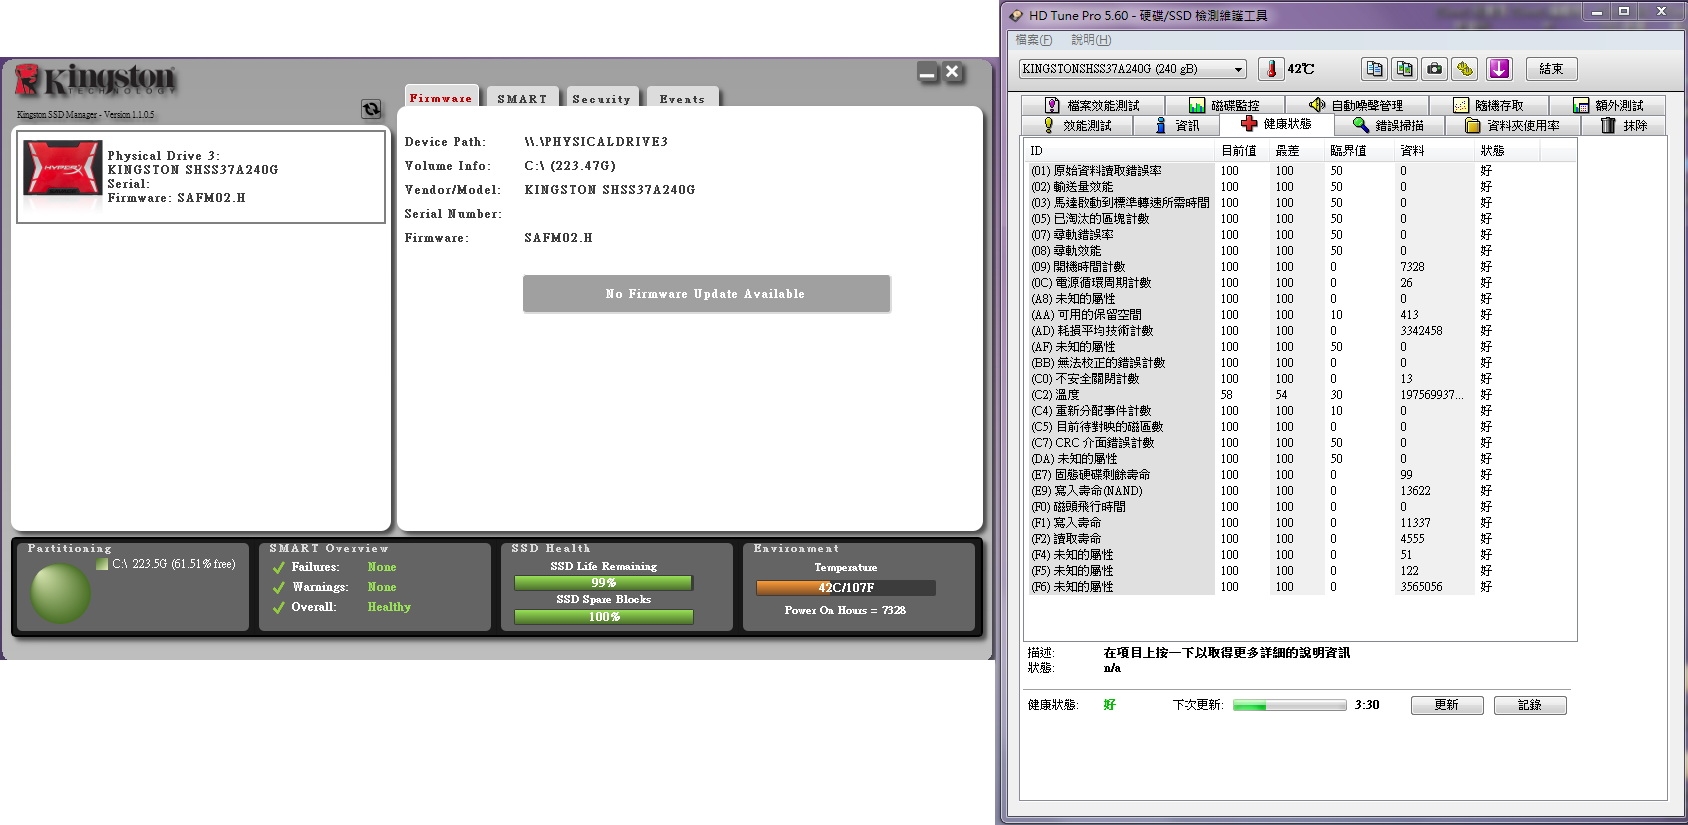Select row (01) 原始資料讀取錯誤率
Image resolution: width=1688 pixels, height=825 pixels.
(x=1299, y=171)
